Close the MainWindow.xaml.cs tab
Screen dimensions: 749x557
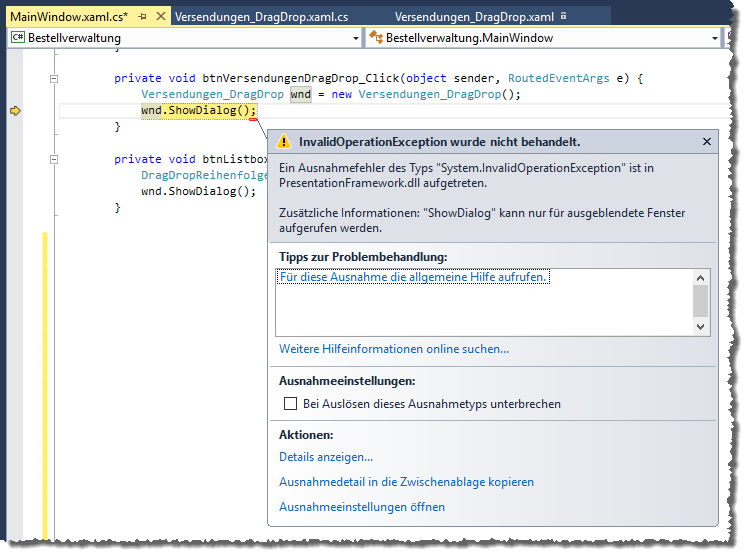click(160, 17)
